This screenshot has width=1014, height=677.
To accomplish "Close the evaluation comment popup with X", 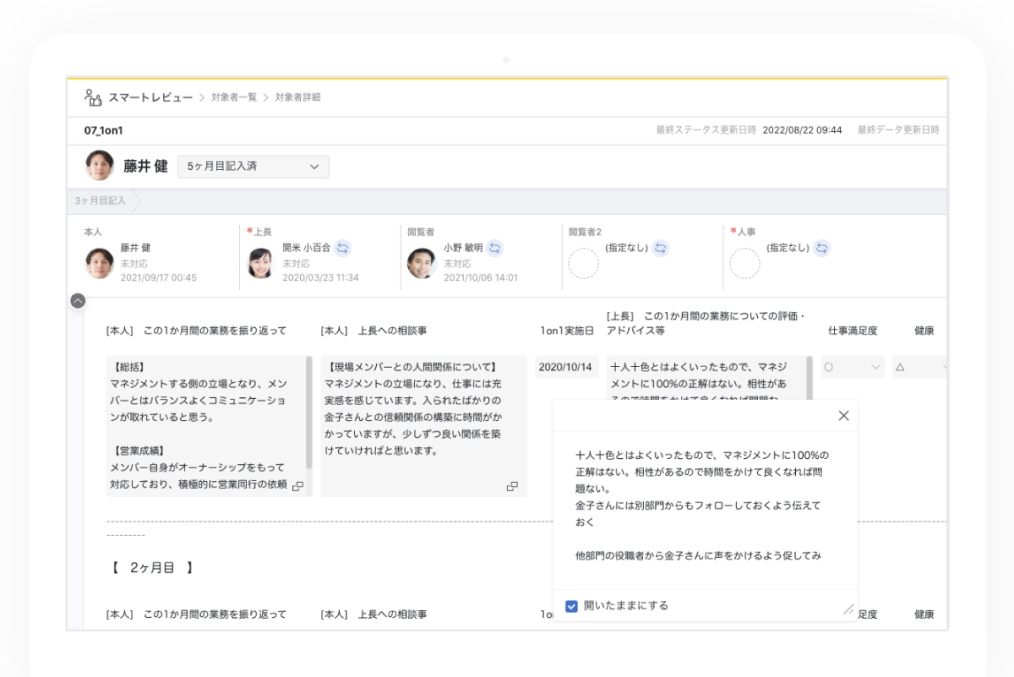I will coord(843,413).
